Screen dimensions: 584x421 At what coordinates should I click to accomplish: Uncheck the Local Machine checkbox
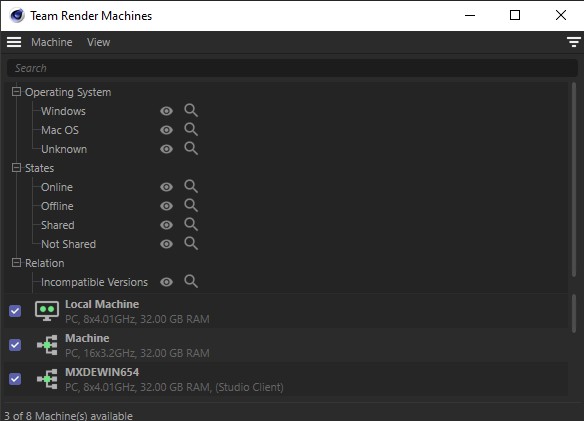(15, 311)
